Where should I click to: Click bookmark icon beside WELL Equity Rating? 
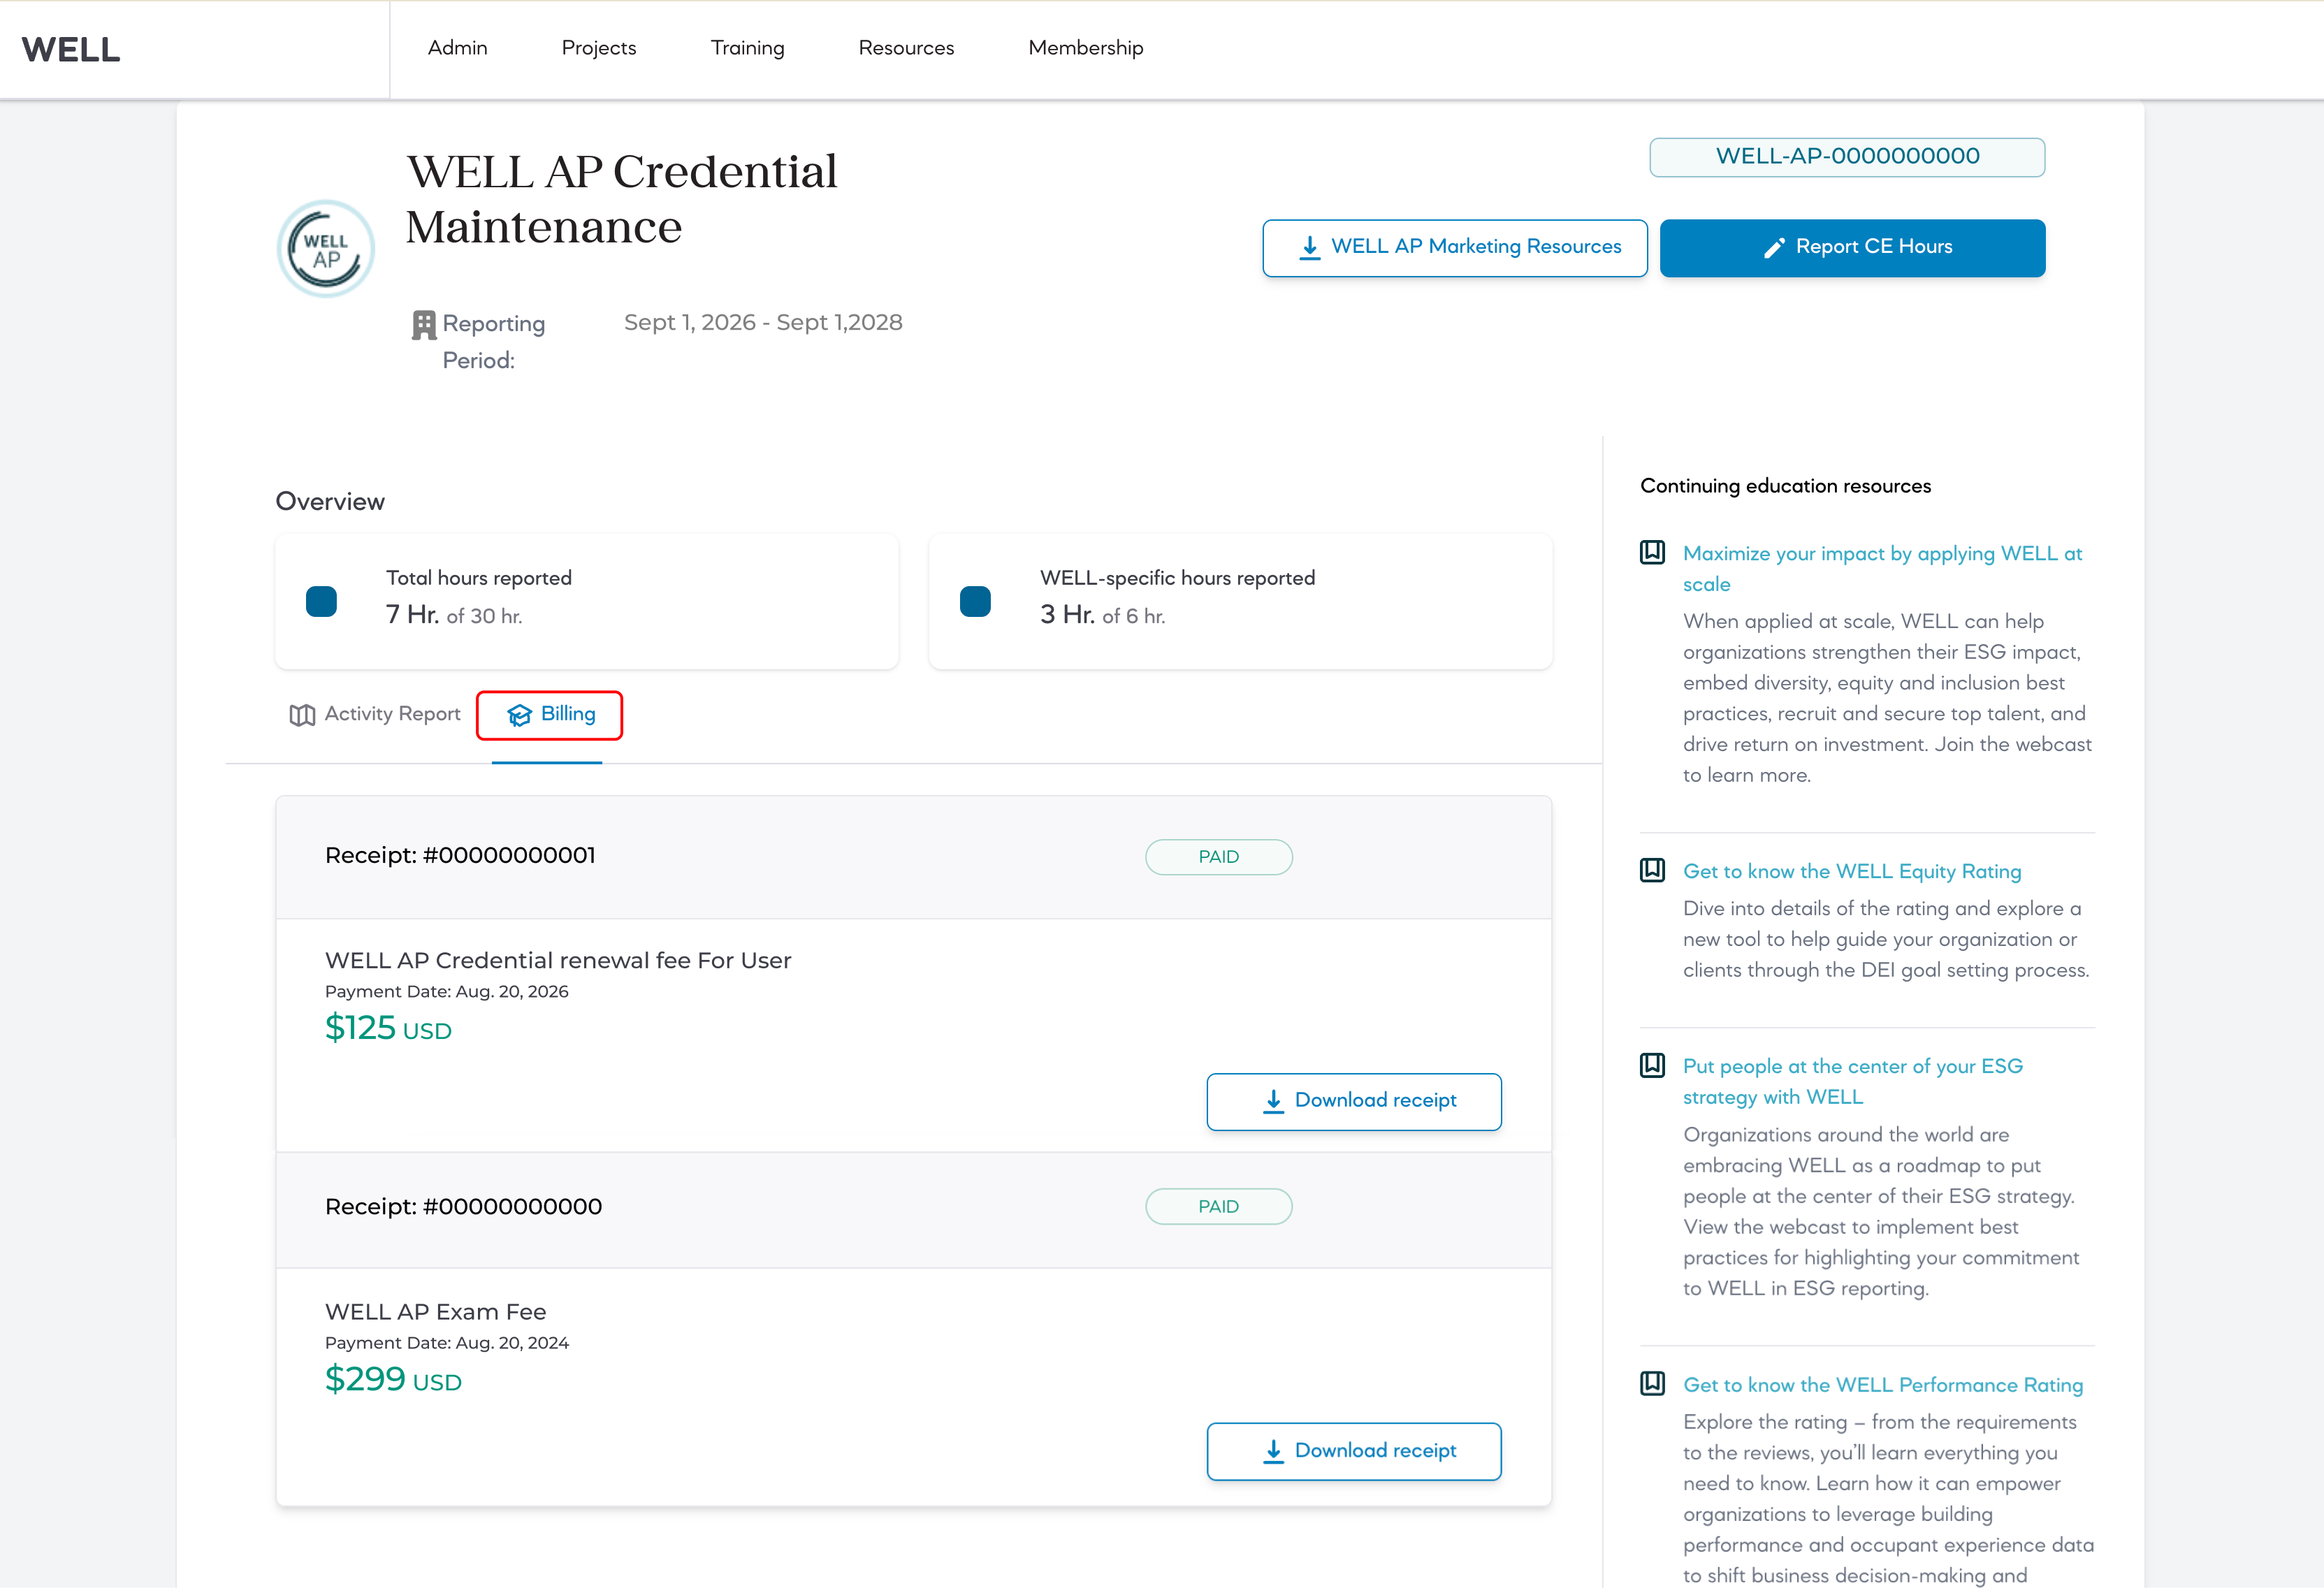1652,870
